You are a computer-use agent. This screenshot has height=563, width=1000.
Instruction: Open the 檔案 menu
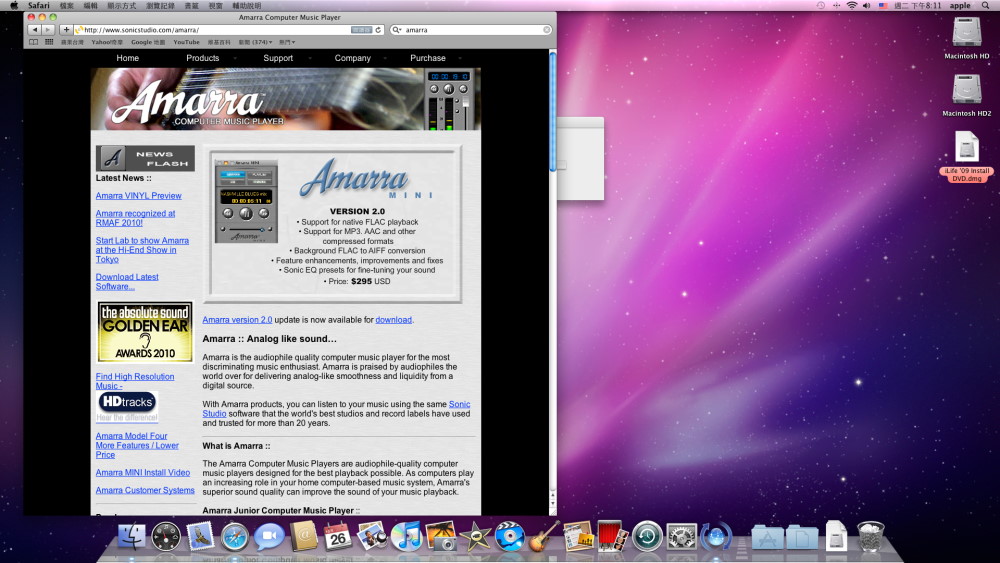pyautogui.click(x=66, y=5)
